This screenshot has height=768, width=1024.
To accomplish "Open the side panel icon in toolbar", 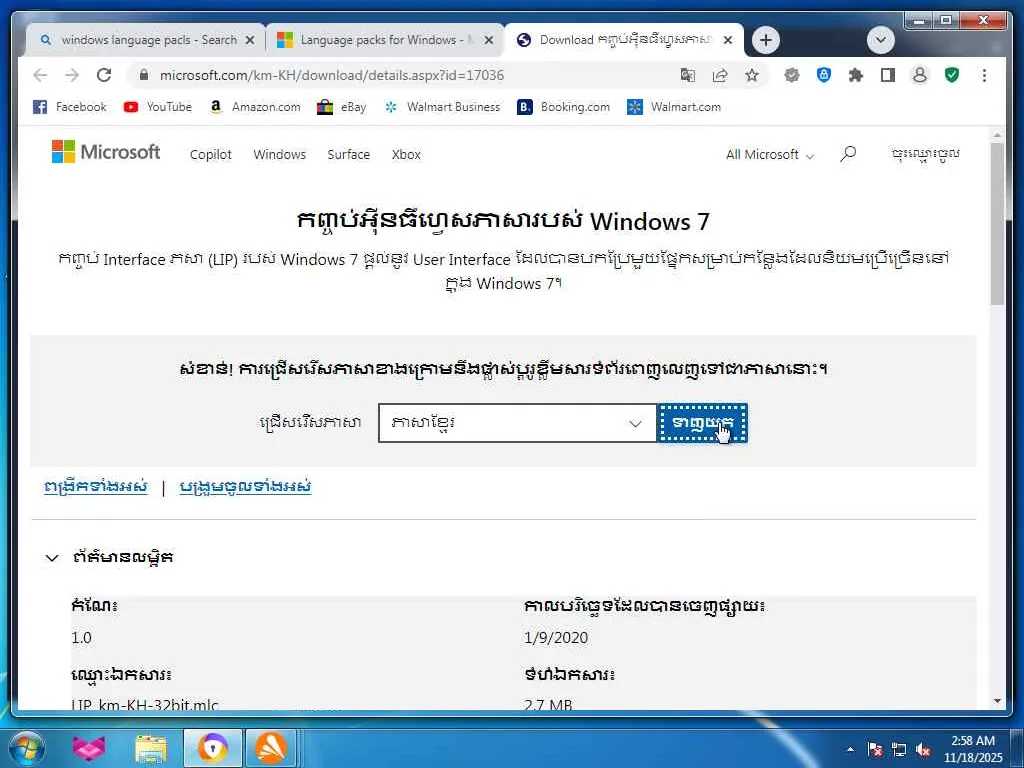I will [888, 75].
